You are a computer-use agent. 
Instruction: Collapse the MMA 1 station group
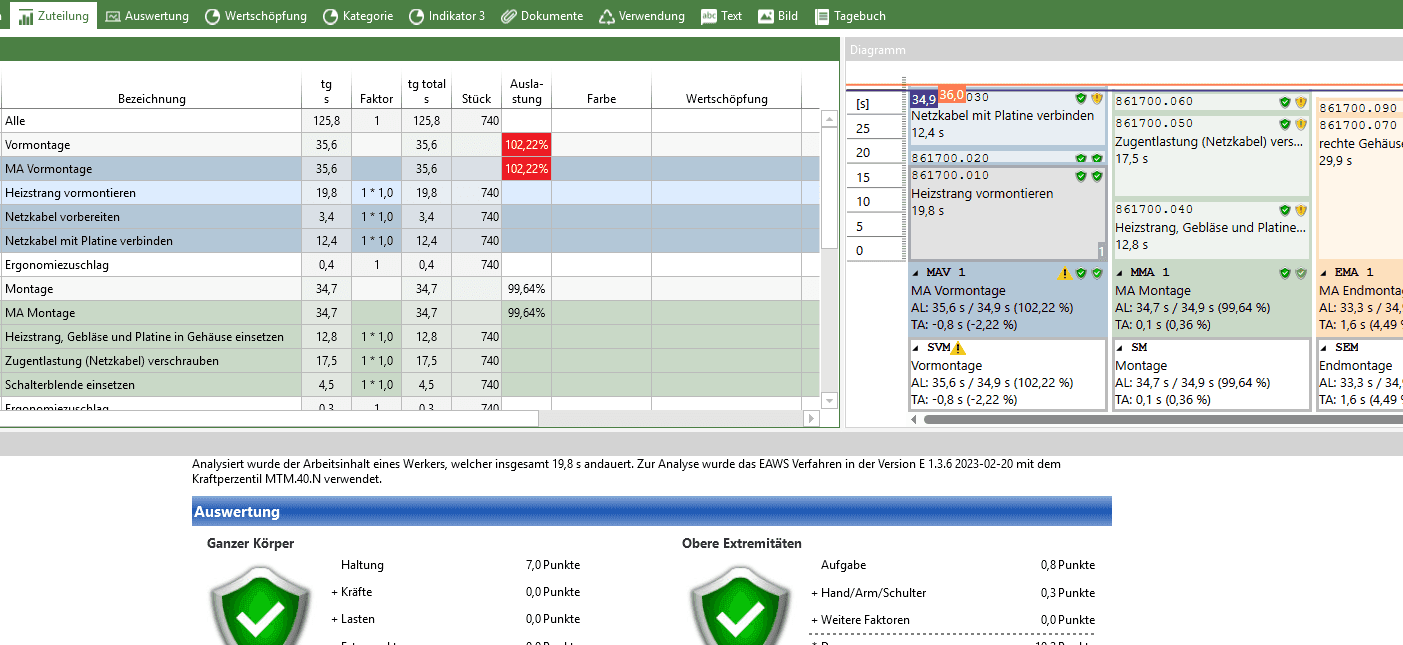(1121, 273)
